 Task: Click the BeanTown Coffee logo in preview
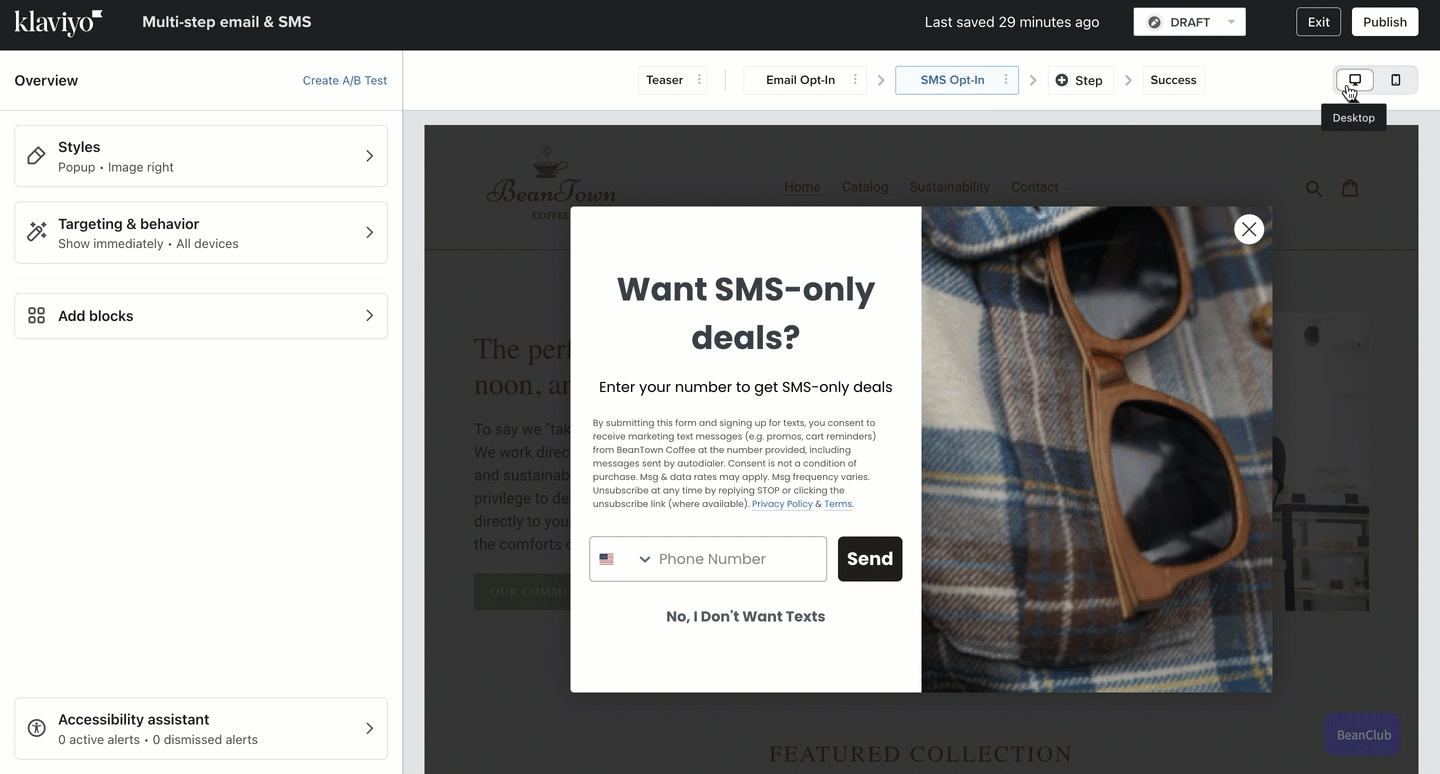point(551,183)
